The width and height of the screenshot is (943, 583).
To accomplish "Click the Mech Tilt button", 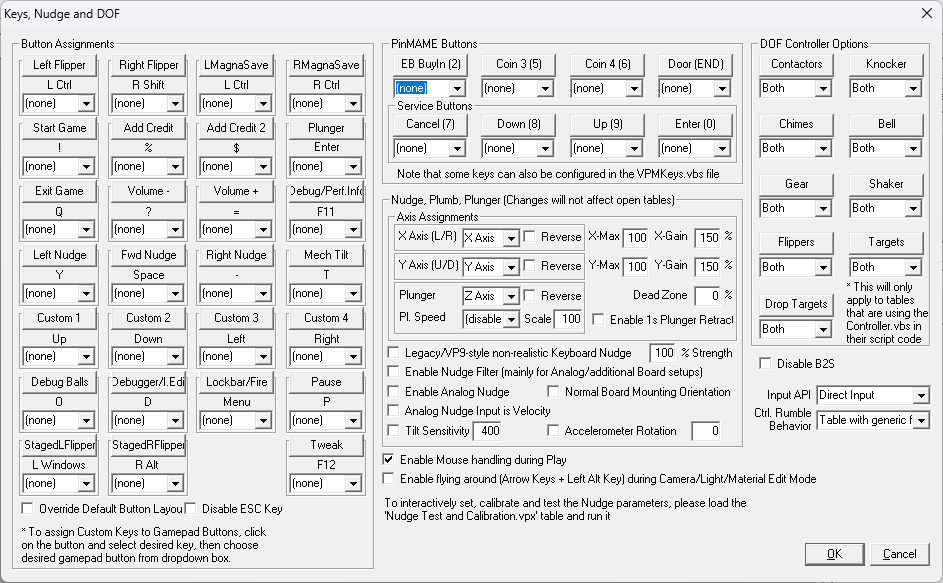I will (x=326, y=255).
